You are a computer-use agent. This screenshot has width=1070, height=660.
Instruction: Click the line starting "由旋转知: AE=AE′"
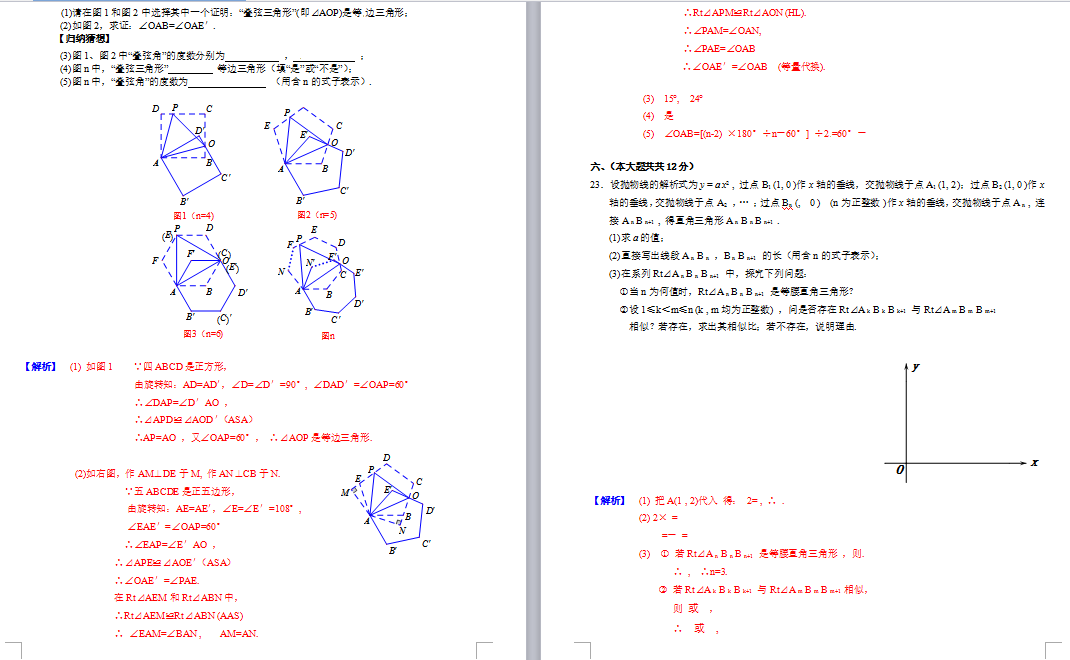(x=214, y=508)
